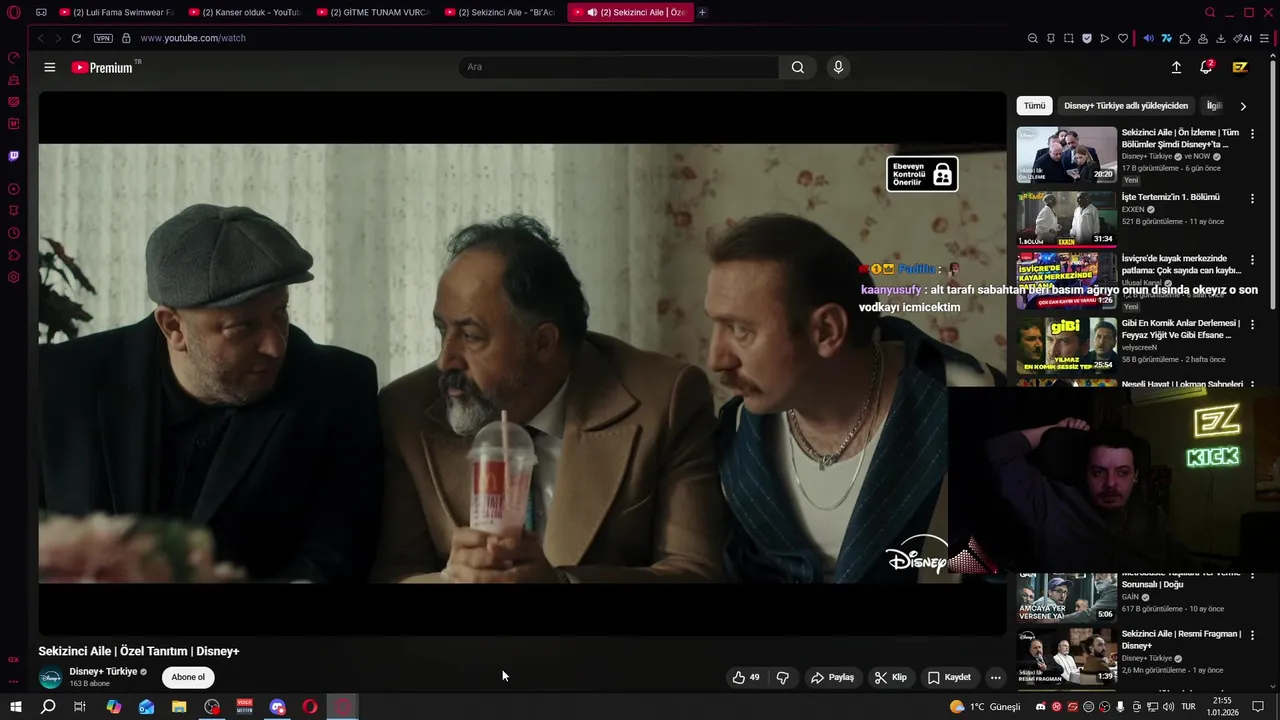Click the Opera logo menu
Screen dimensions: 1280x720
pos(13,12)
